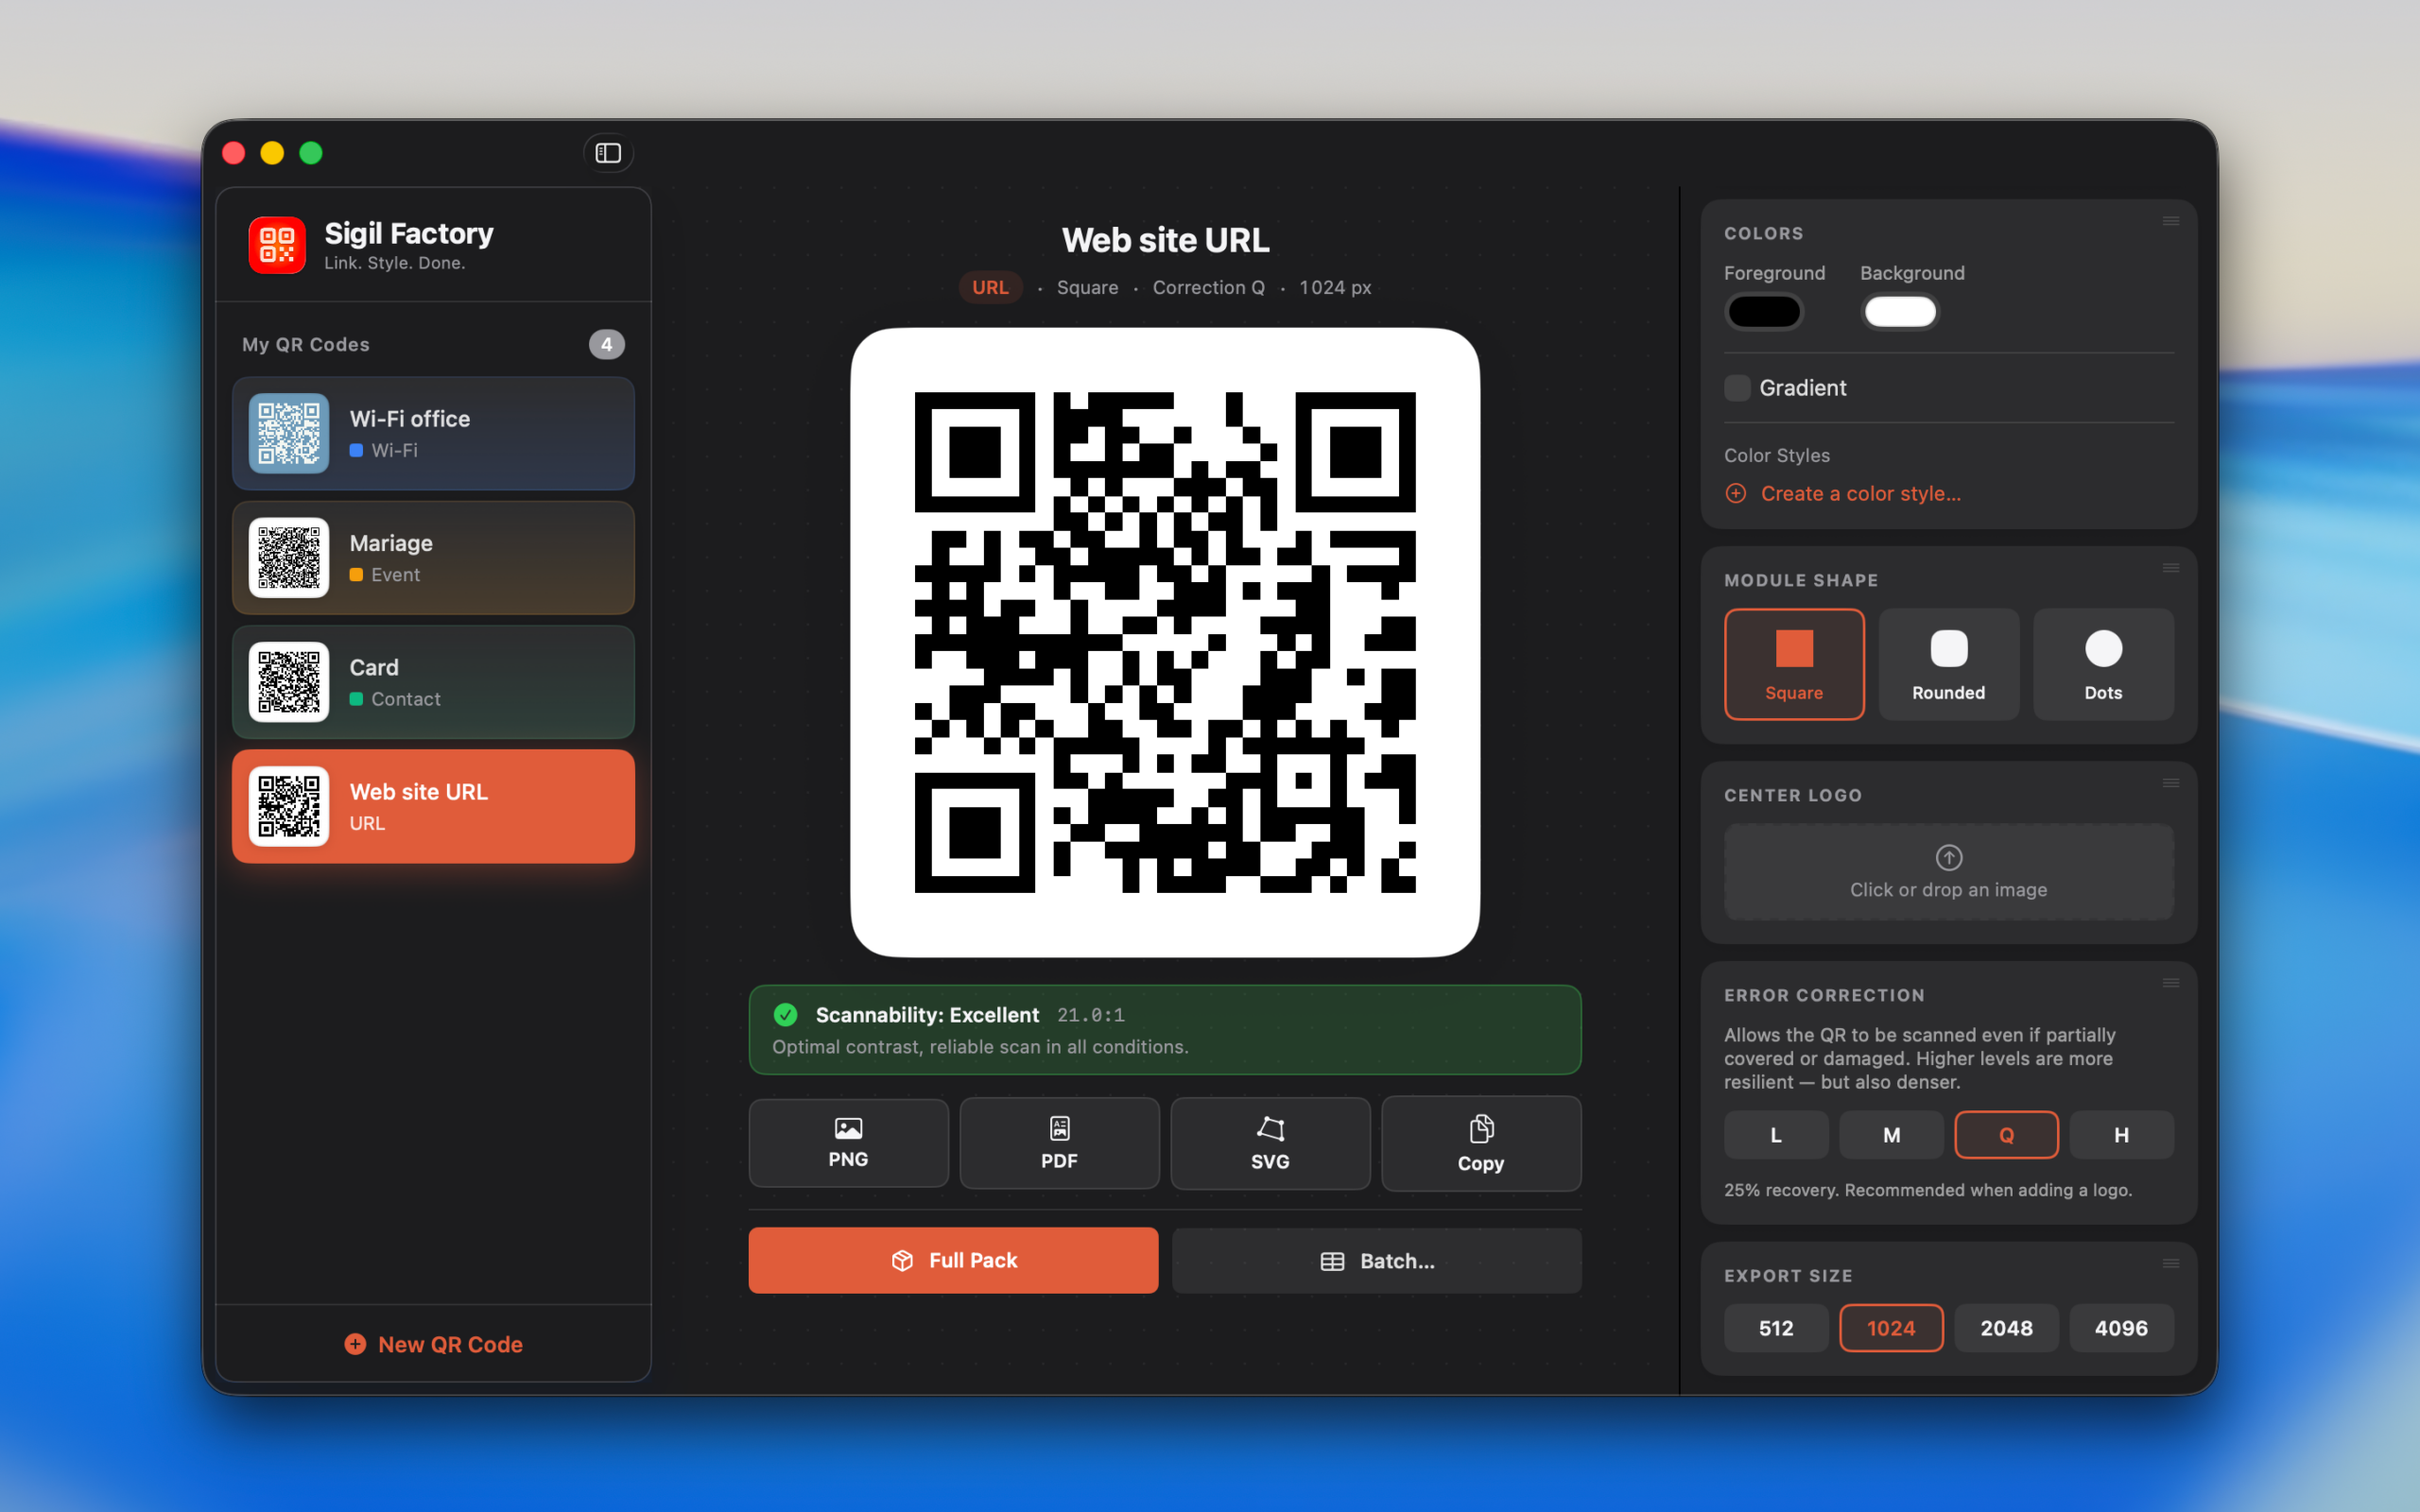The width and height of the screenshot is (2420, 1512).
Task: Click the Dots module shape icon
Action: click(2103, 649)
